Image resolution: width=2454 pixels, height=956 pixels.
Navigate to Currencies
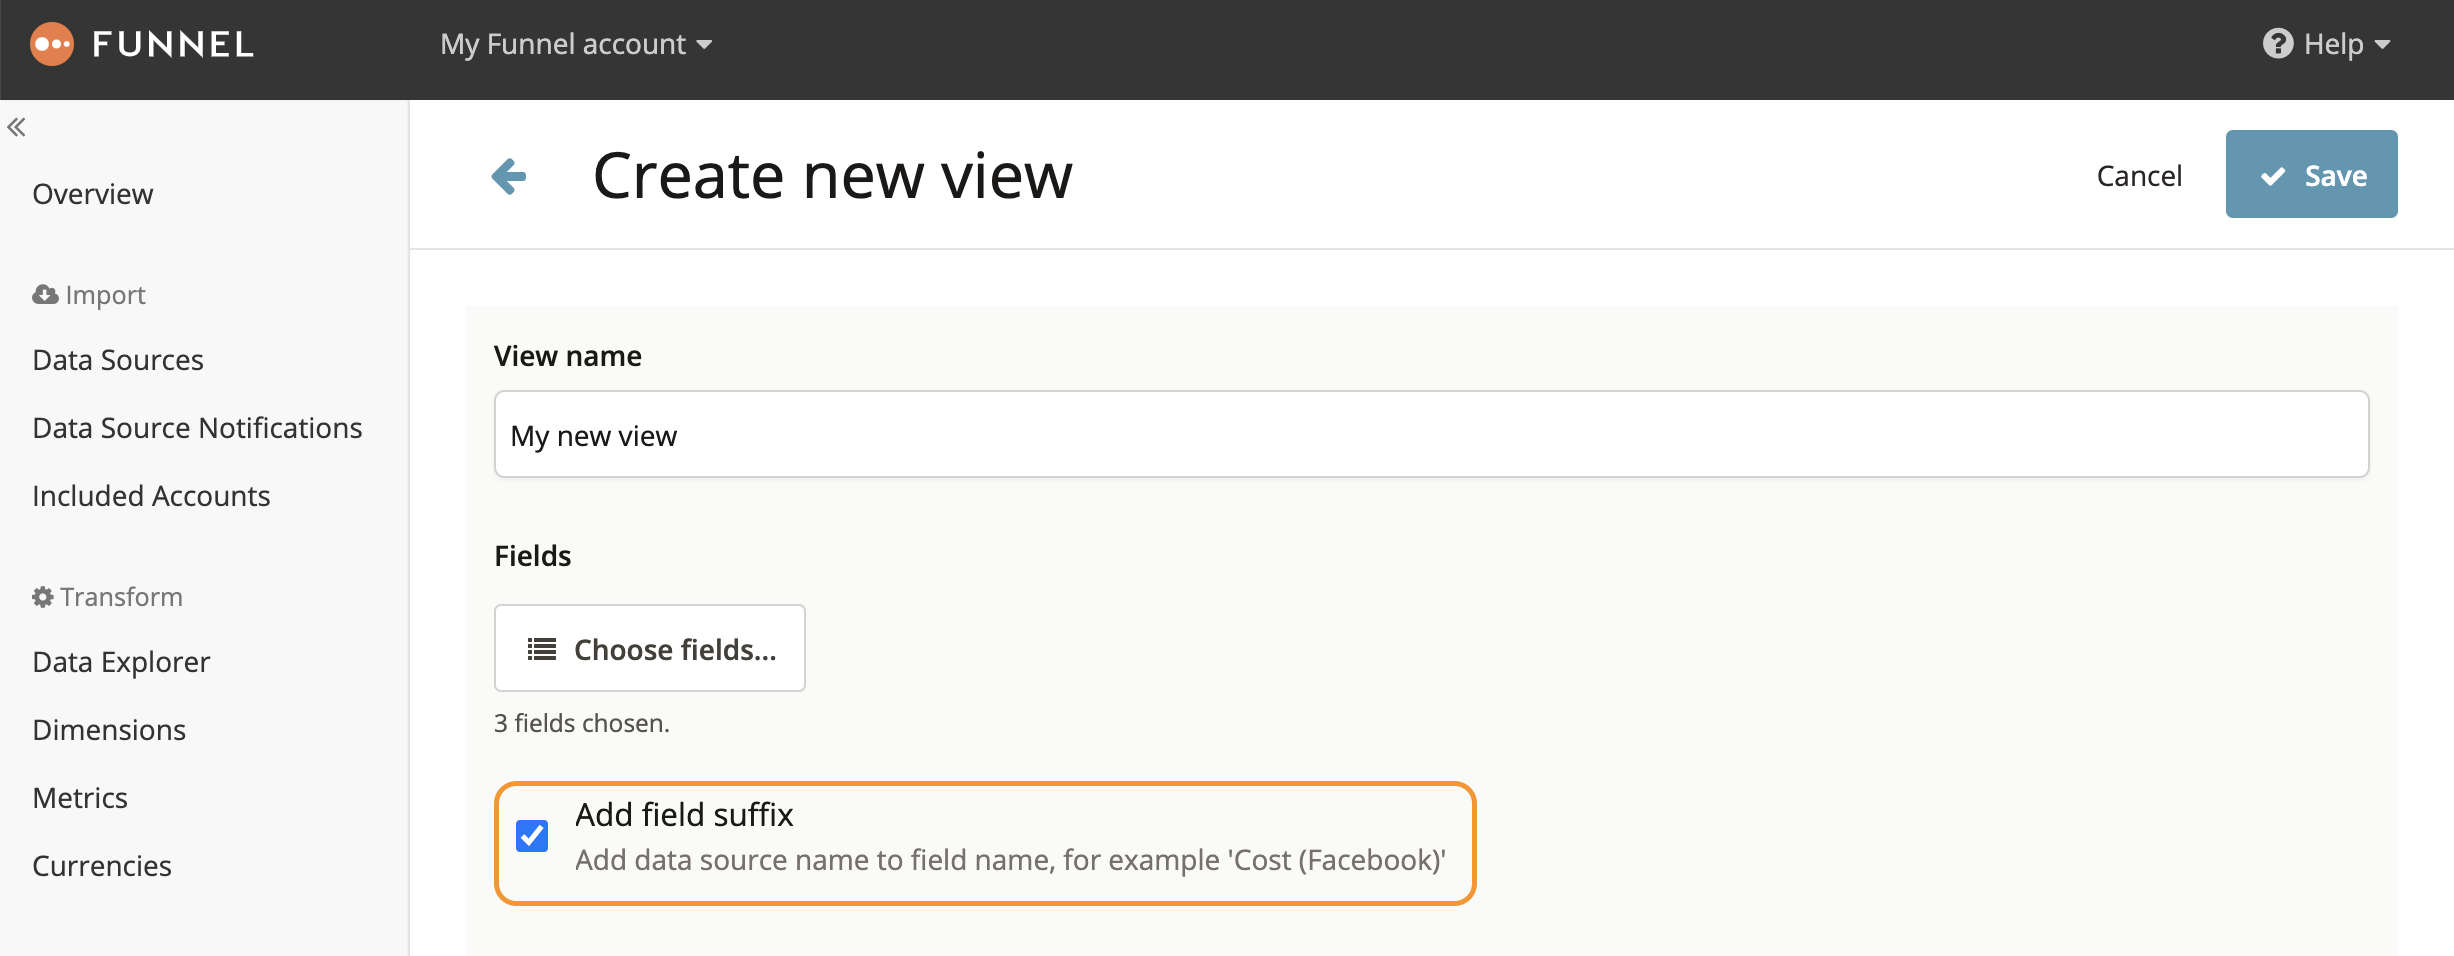pyautogui.click(x=102, y=866)
